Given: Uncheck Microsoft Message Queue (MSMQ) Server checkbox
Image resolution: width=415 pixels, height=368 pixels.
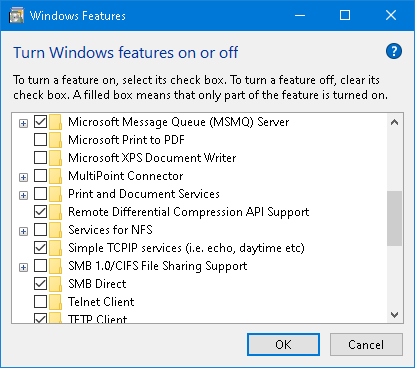Looking at the screenshot, I should pyautogui.click(x=40, y=122).
